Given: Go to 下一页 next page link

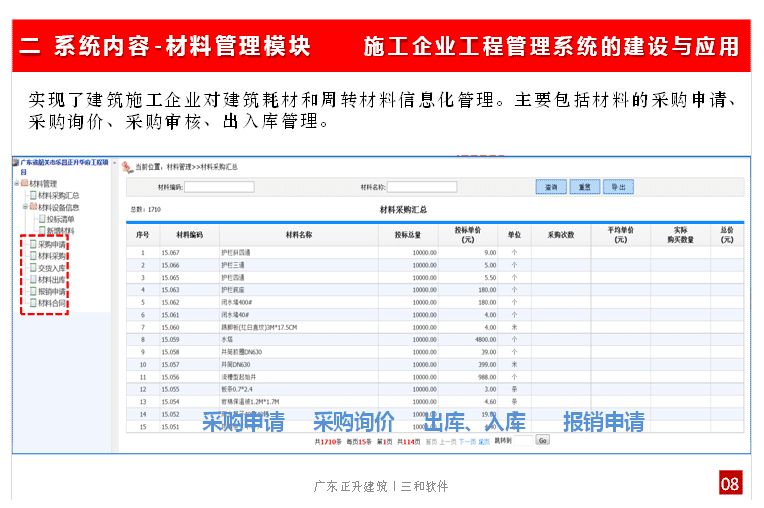Looking at the screenshot, I should pos(467,442).
